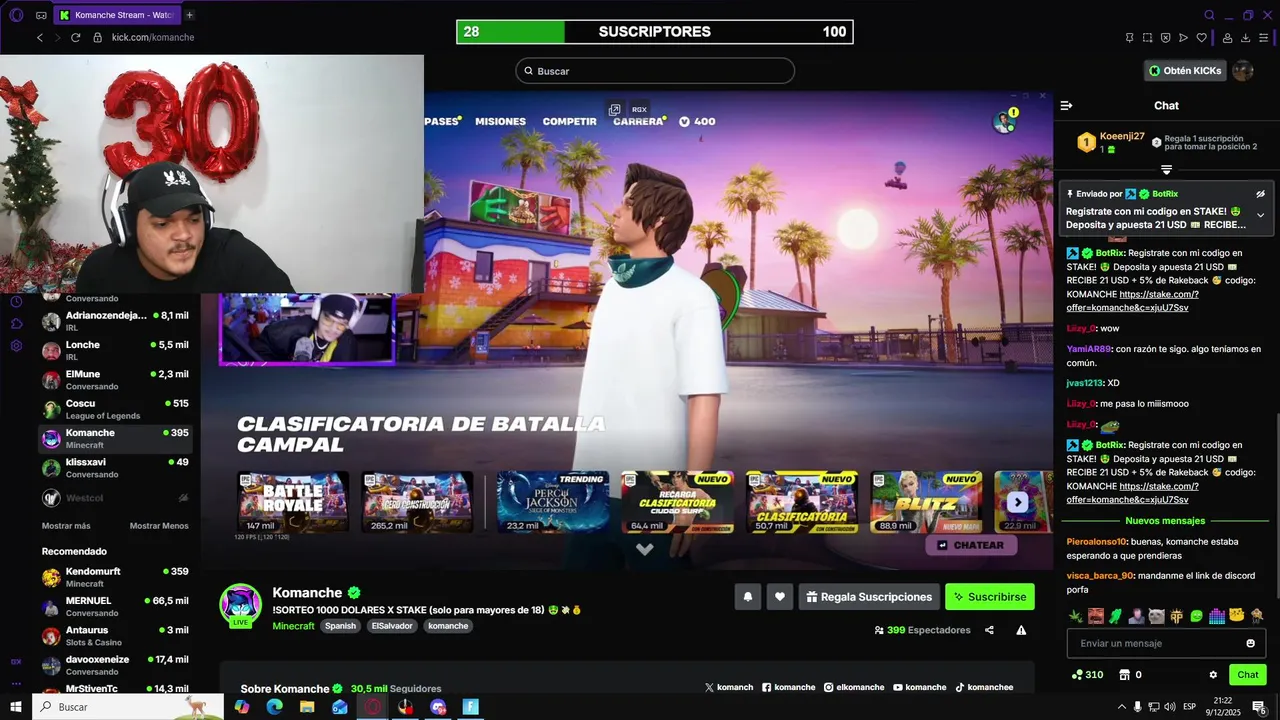
Task: Open Antaurus recommended channel
Action: tap(115, 635)
